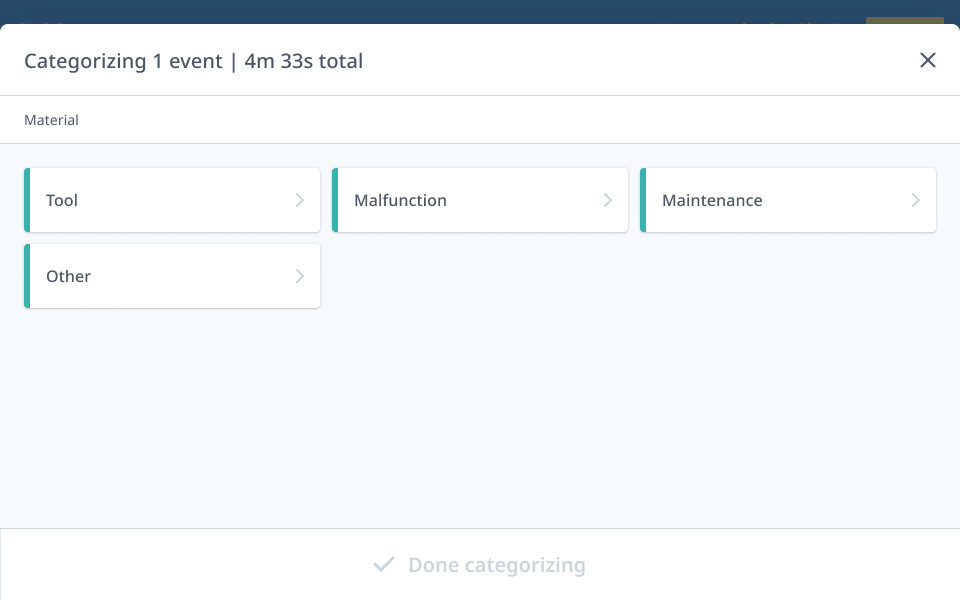Click the dialog title Categorizing 1 event
Viewport: 960px width, 600px height.
pyautogui.click(x=123, y=61)
